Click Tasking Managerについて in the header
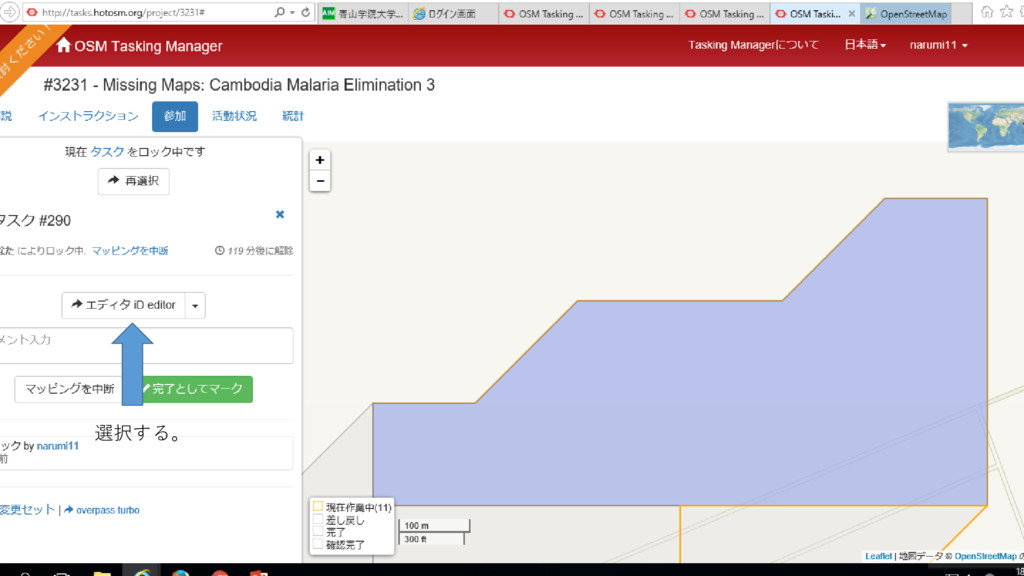This screenshot has height=576, width=1024. tap(753, 44)
